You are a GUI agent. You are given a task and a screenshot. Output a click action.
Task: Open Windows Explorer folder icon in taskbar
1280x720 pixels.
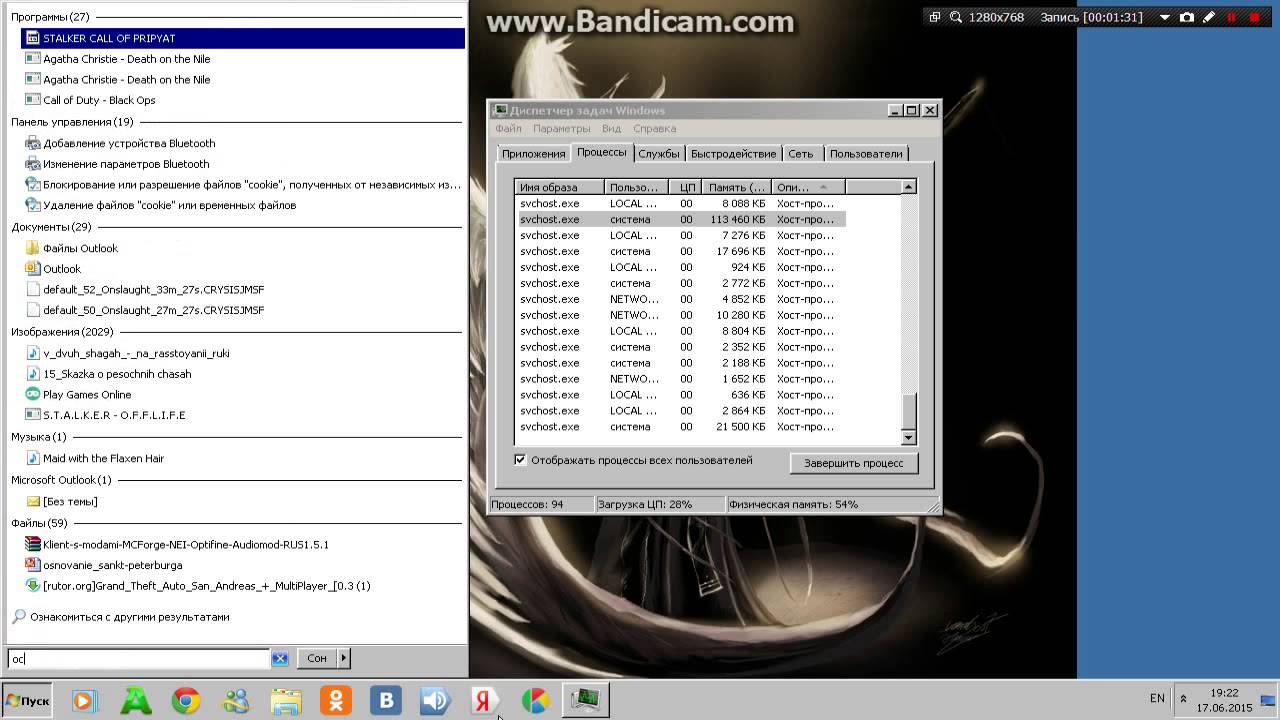(286, 701)
